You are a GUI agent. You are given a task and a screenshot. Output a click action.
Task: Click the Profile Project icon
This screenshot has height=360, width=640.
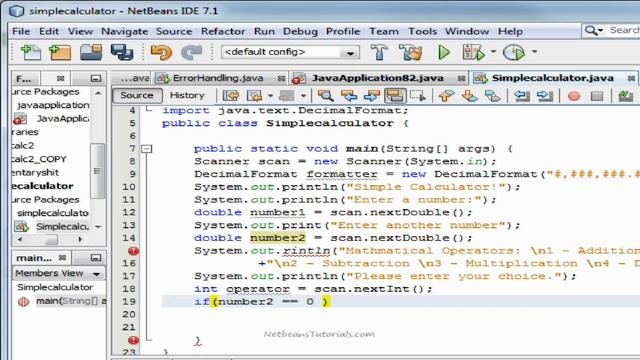pyautogui.click(x=513, y=52)
